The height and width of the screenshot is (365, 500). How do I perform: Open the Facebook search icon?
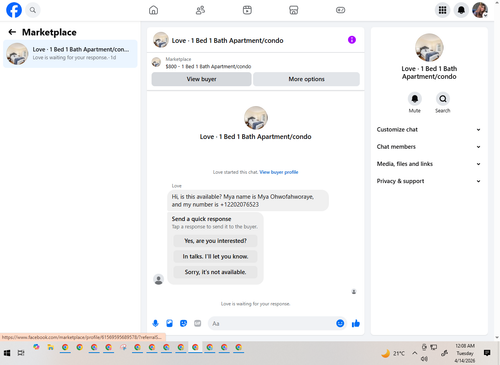pos(33,10)
